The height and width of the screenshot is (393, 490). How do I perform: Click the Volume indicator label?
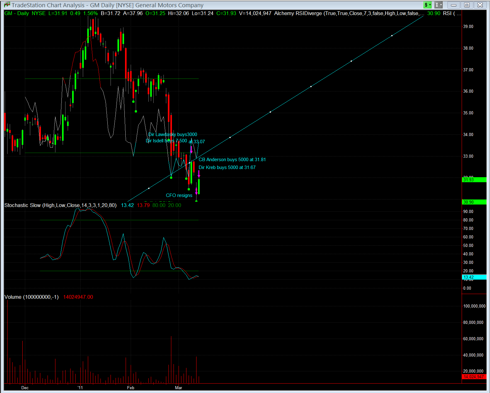point(32,297)
